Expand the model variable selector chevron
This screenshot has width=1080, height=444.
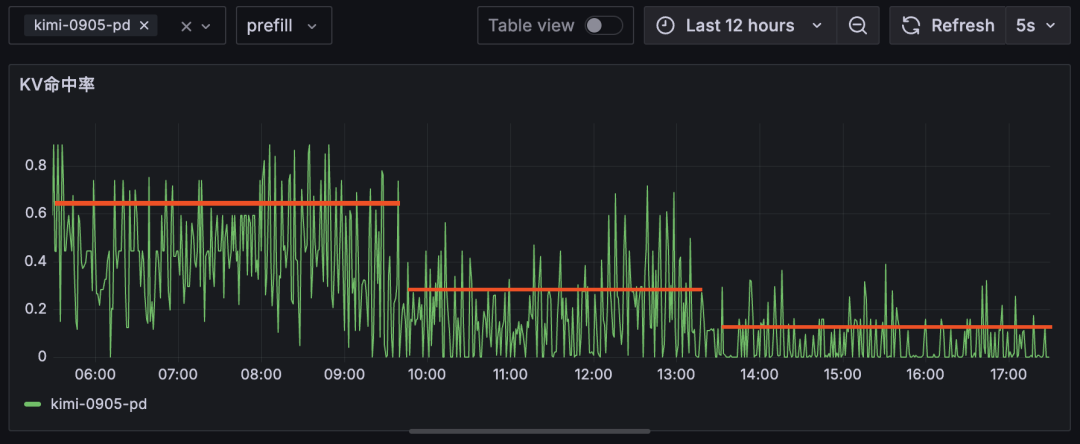[206, 26]
